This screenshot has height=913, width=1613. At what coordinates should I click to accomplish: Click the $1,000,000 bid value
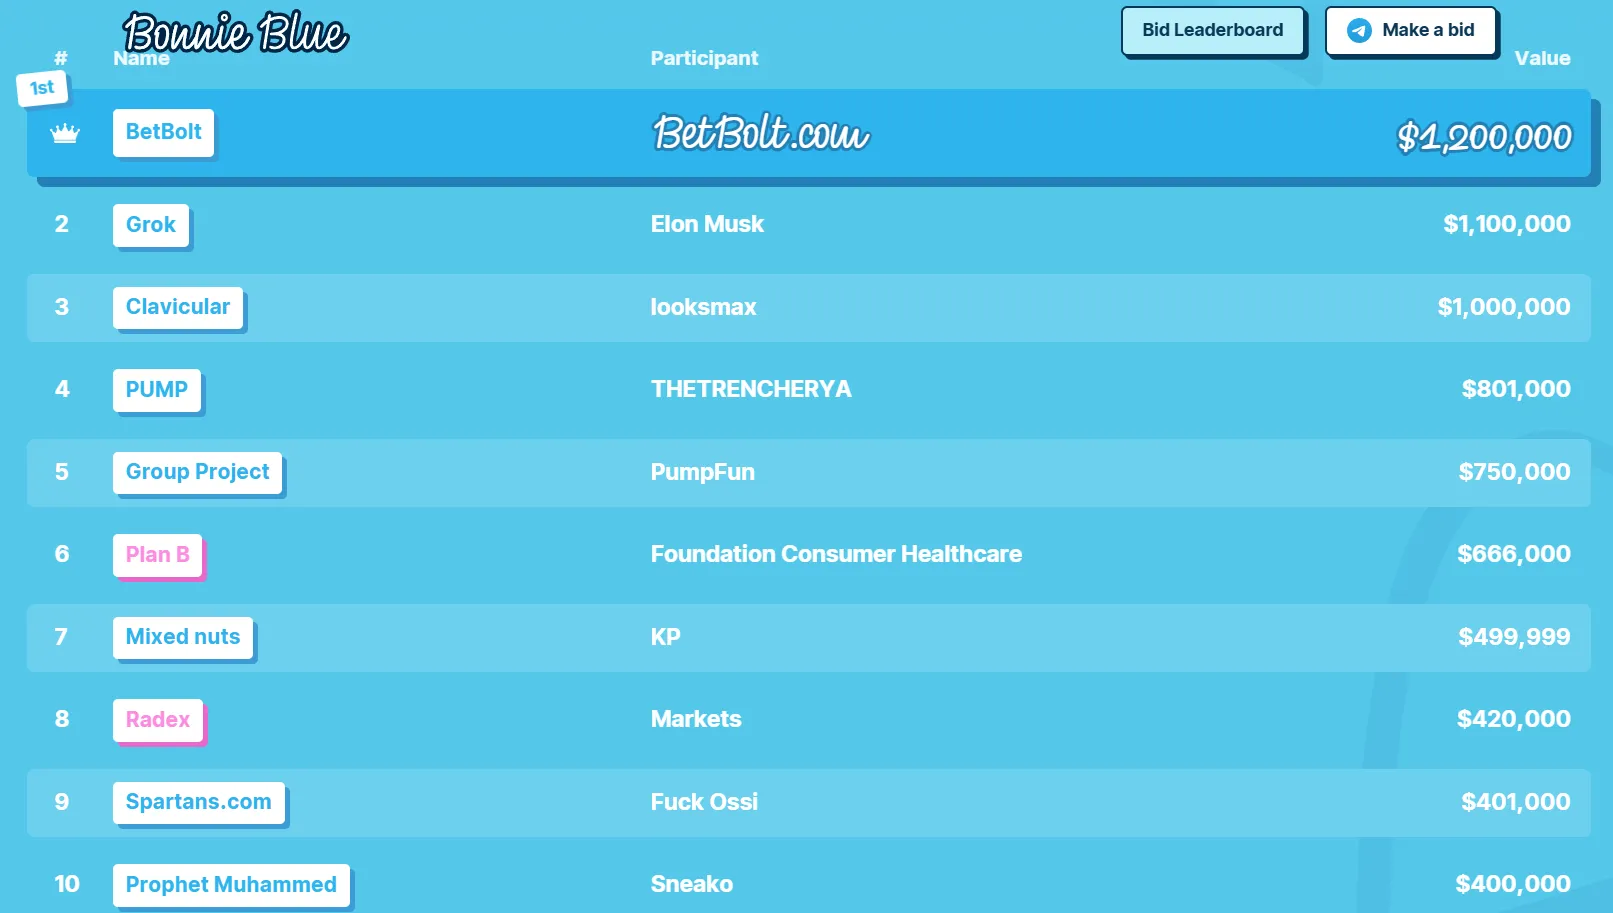[1504, 307]
